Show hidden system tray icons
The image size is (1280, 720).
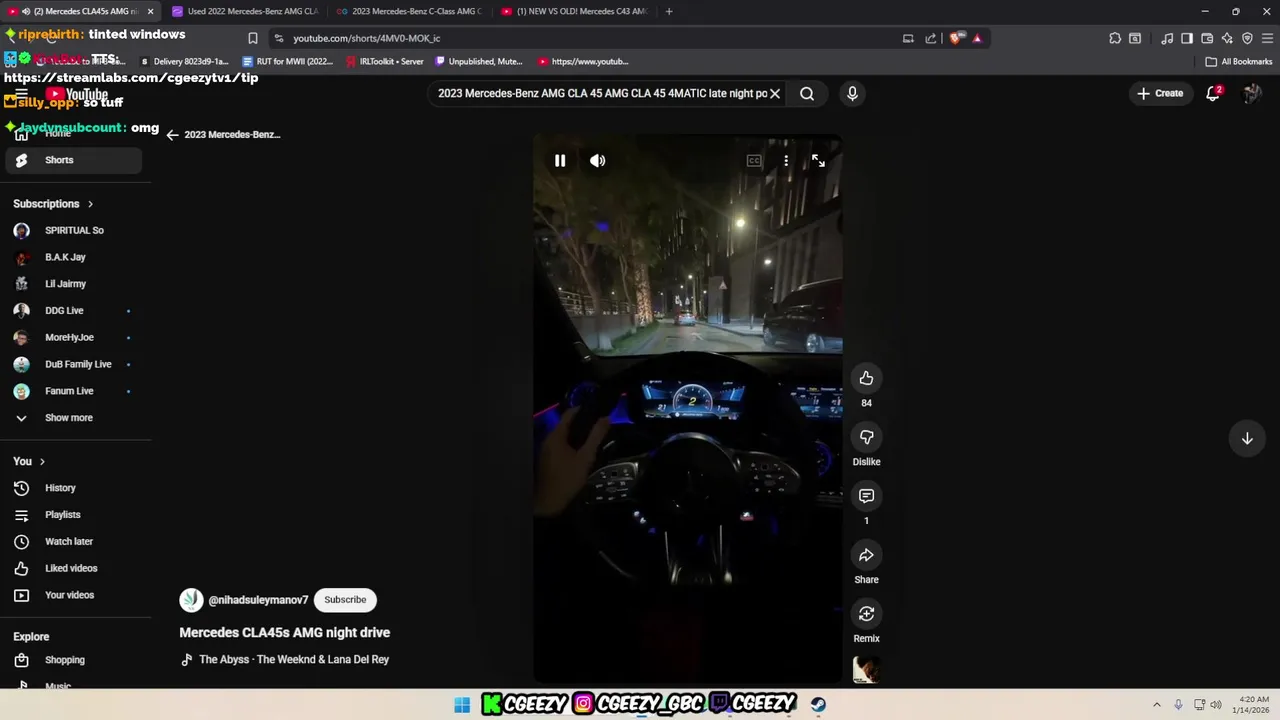click(x=1157, y=705)
